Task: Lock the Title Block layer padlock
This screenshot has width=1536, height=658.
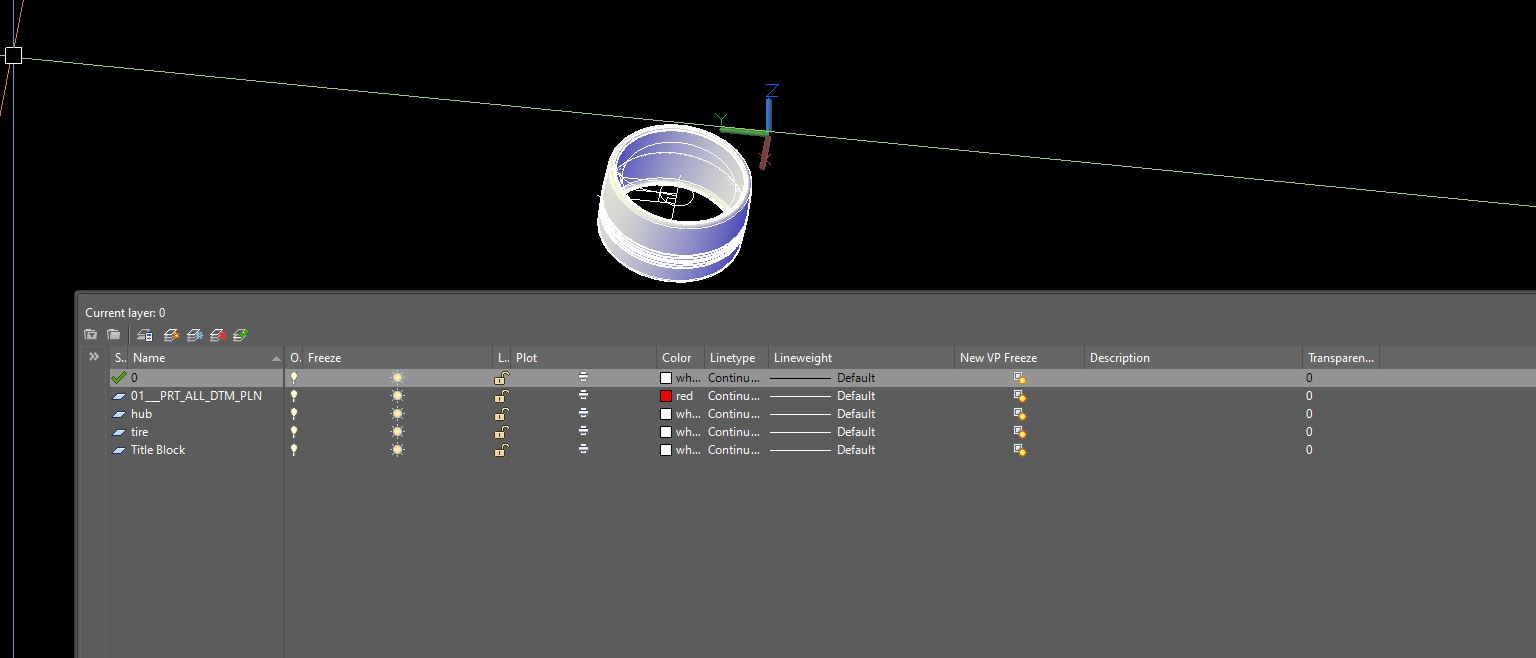Action: [501, 449]
